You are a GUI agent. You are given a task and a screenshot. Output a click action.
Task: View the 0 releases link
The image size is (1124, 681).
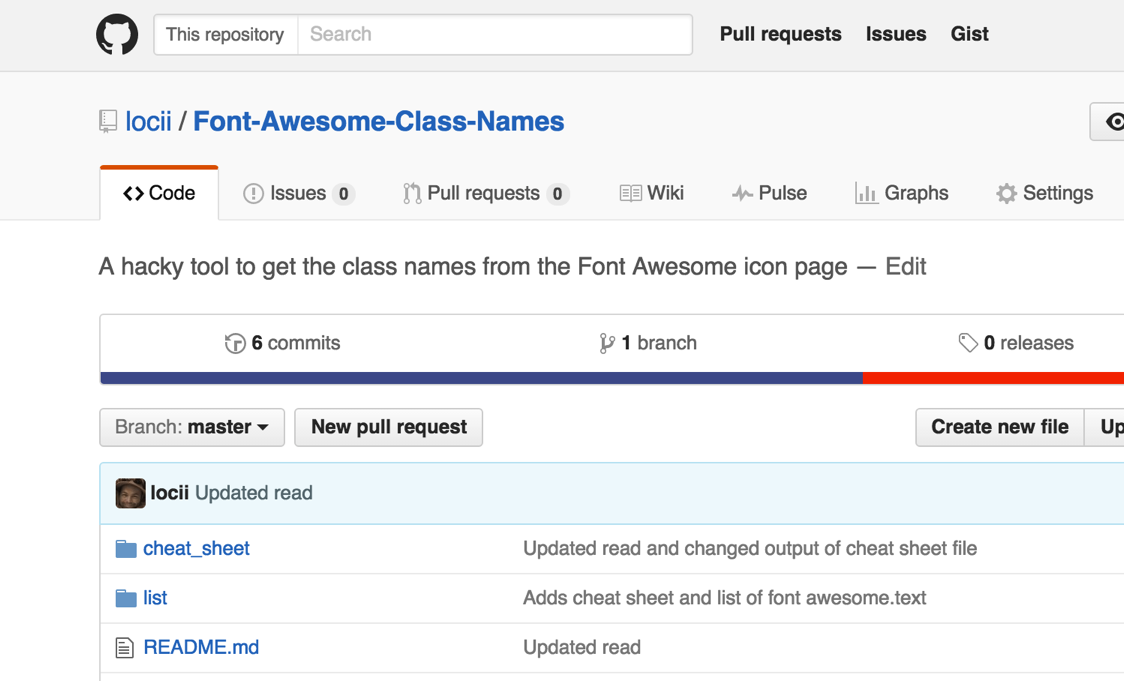pos(1016,343)
